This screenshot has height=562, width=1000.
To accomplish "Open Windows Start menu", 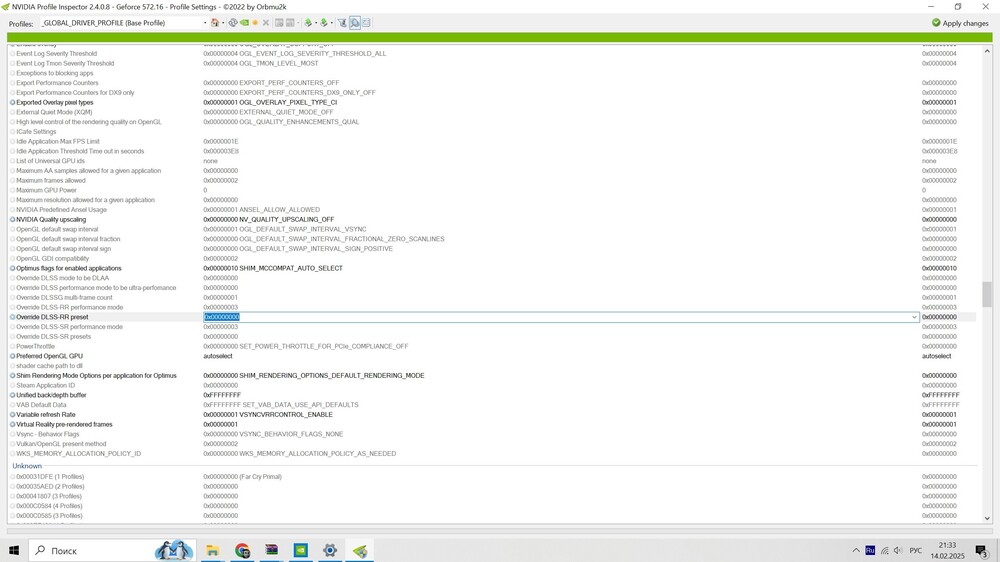I will [x=14, y=550].
